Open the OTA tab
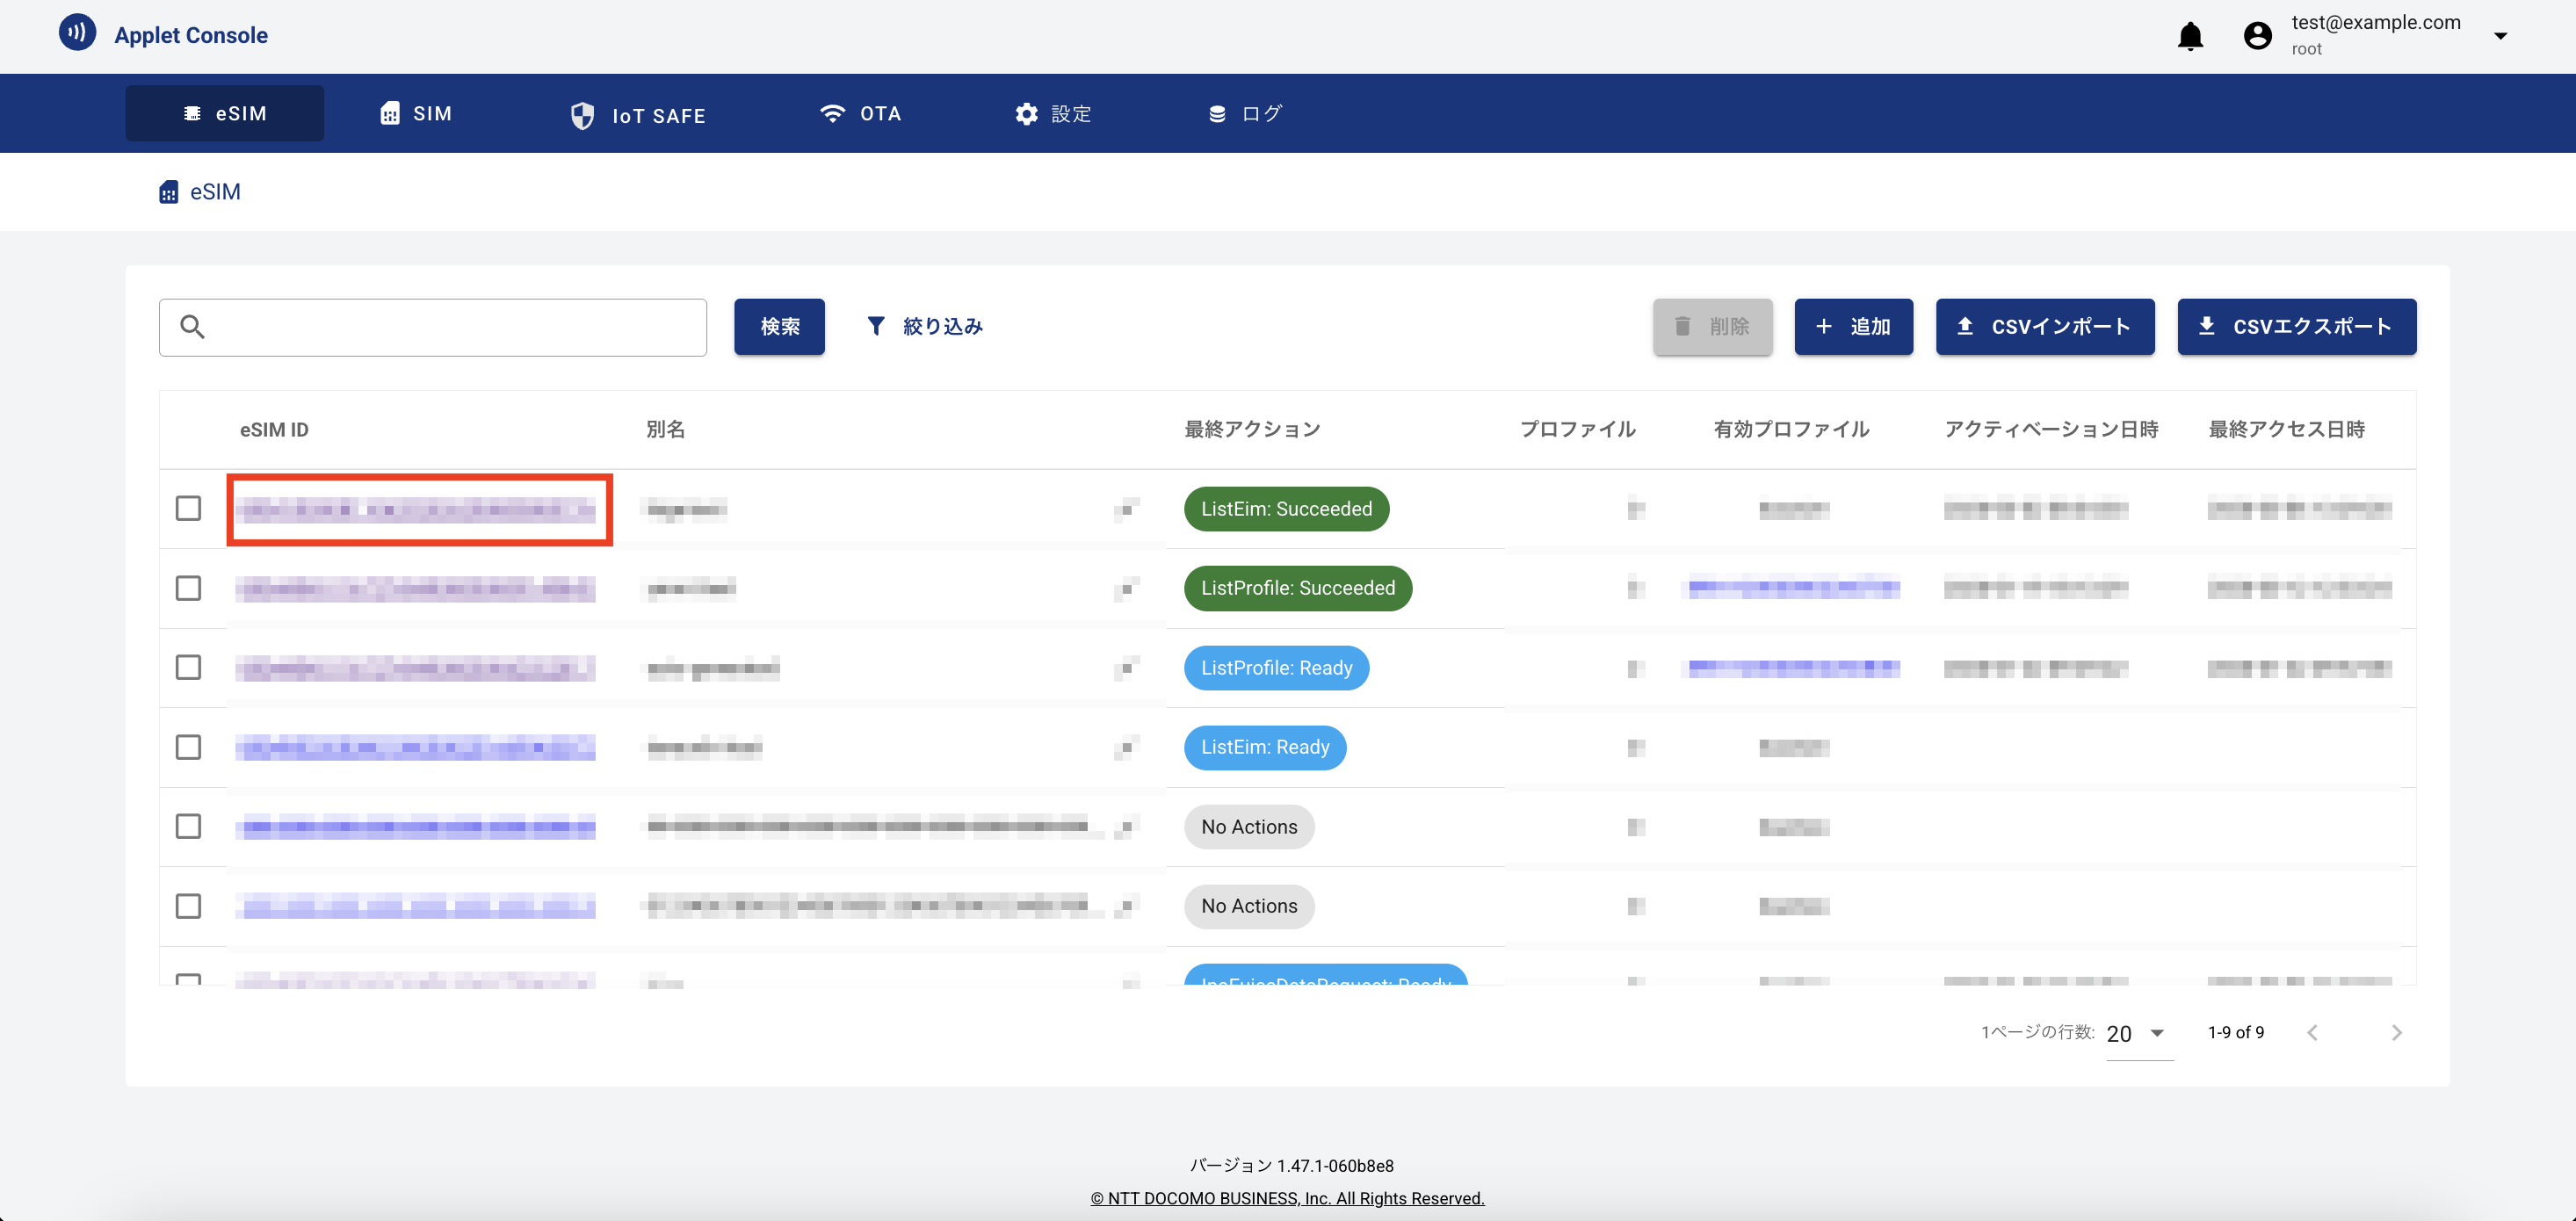Screen dimensions: 2576x1221 tap(860, 114)
